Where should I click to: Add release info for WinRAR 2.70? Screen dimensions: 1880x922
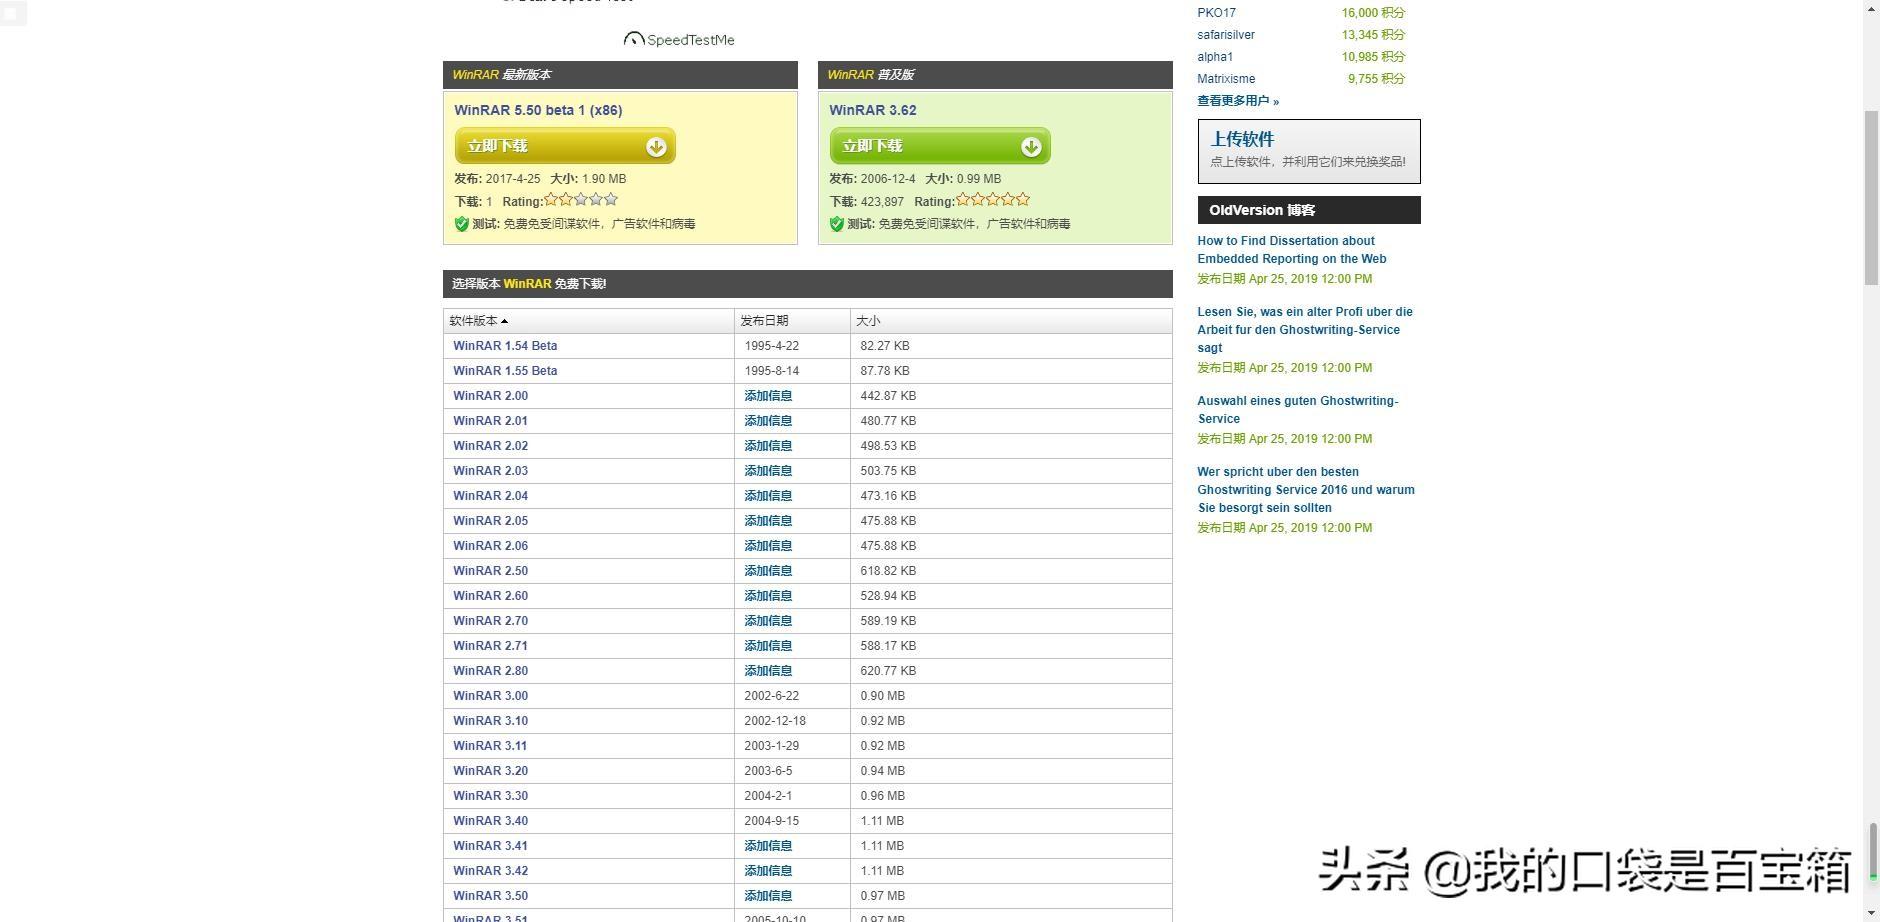tap(768, 621)
